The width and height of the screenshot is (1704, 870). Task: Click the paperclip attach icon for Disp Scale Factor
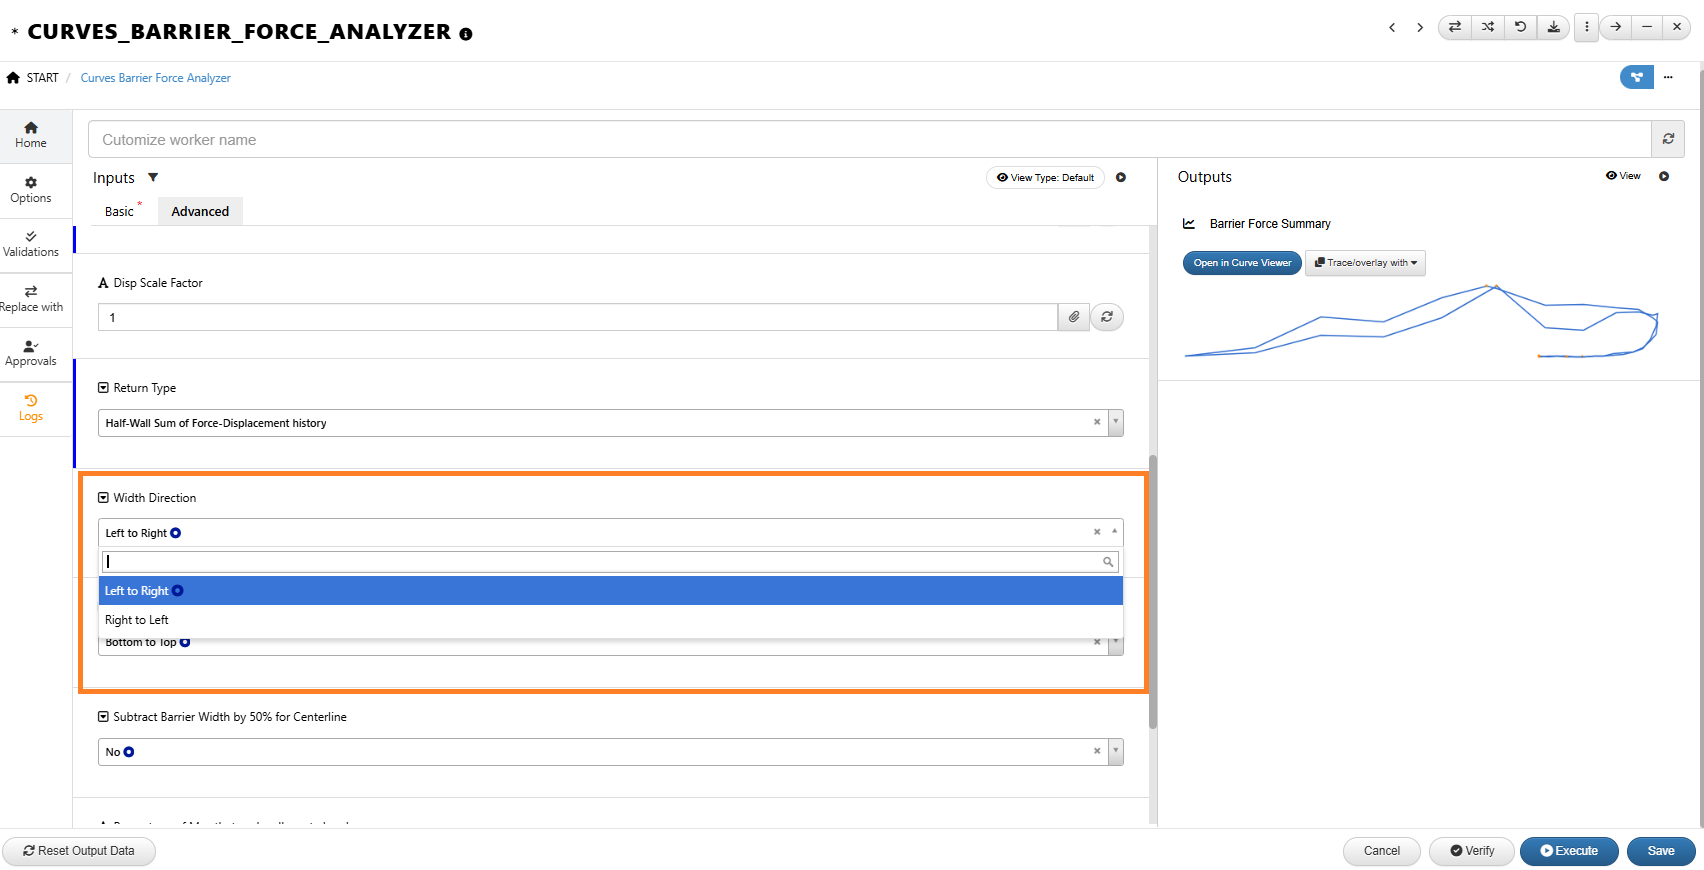tap(1074, 317)
